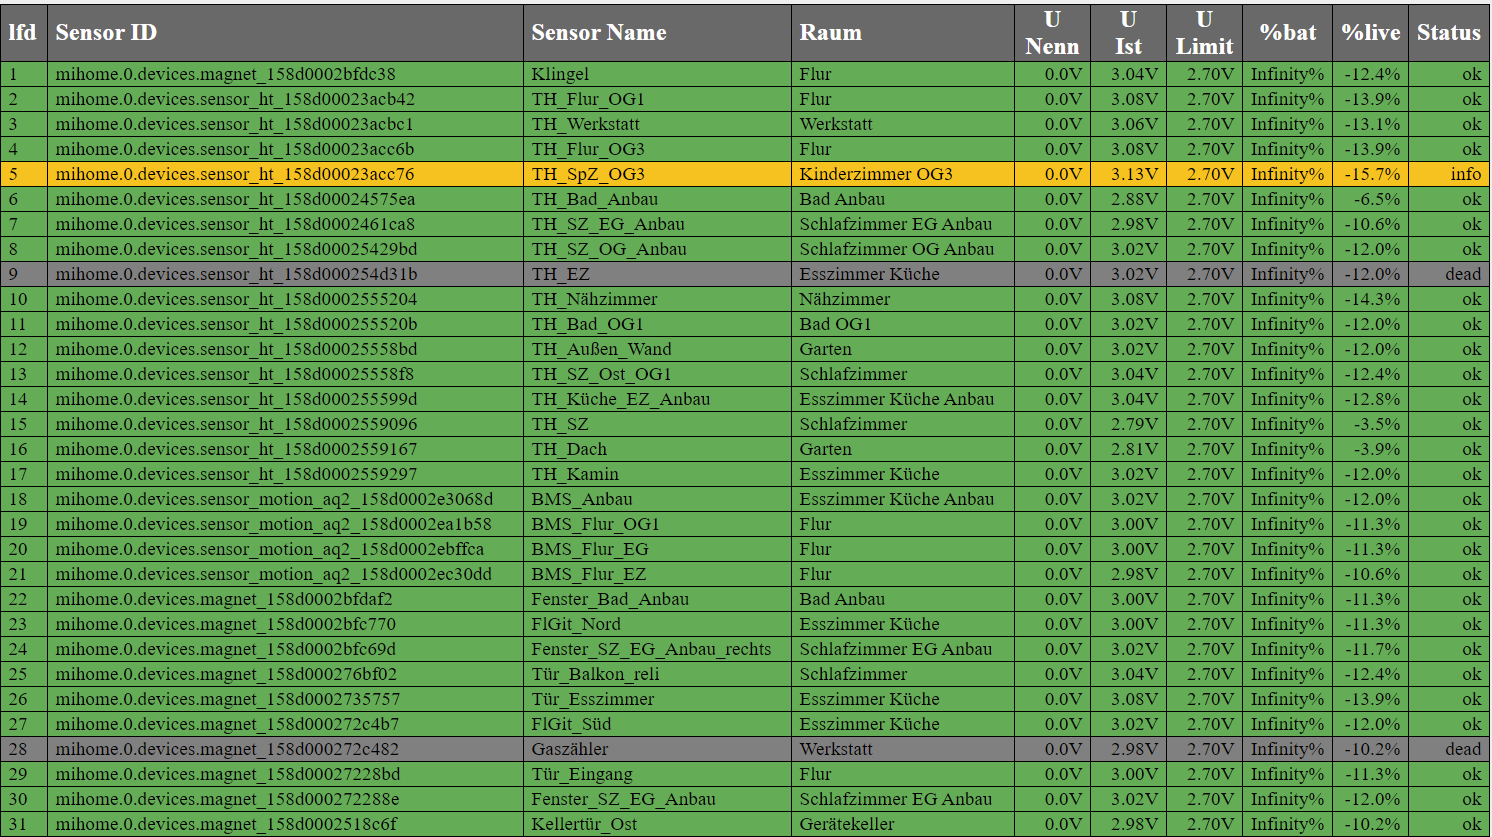Click the 'U Nenn' column header
This screenshot has height=837, width=1492.
tap(1052, 32)
